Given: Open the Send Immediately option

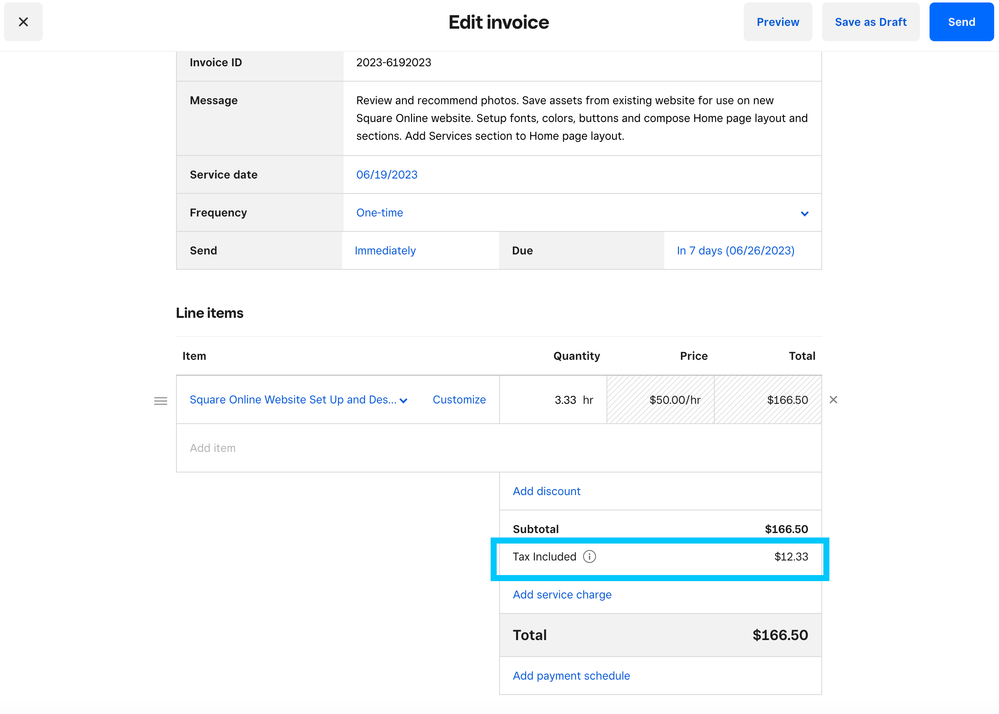Looking at the screenshot, I should 385,251.
